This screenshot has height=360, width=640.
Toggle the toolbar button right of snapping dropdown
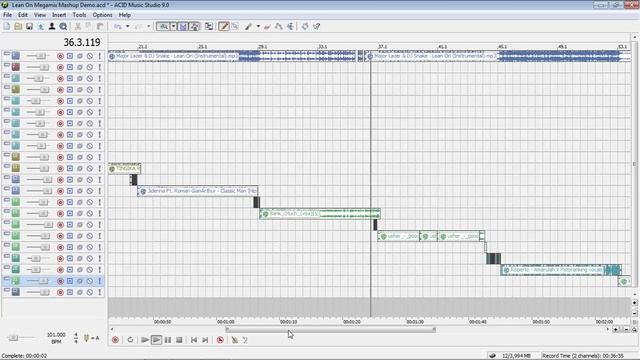[183, 27]
